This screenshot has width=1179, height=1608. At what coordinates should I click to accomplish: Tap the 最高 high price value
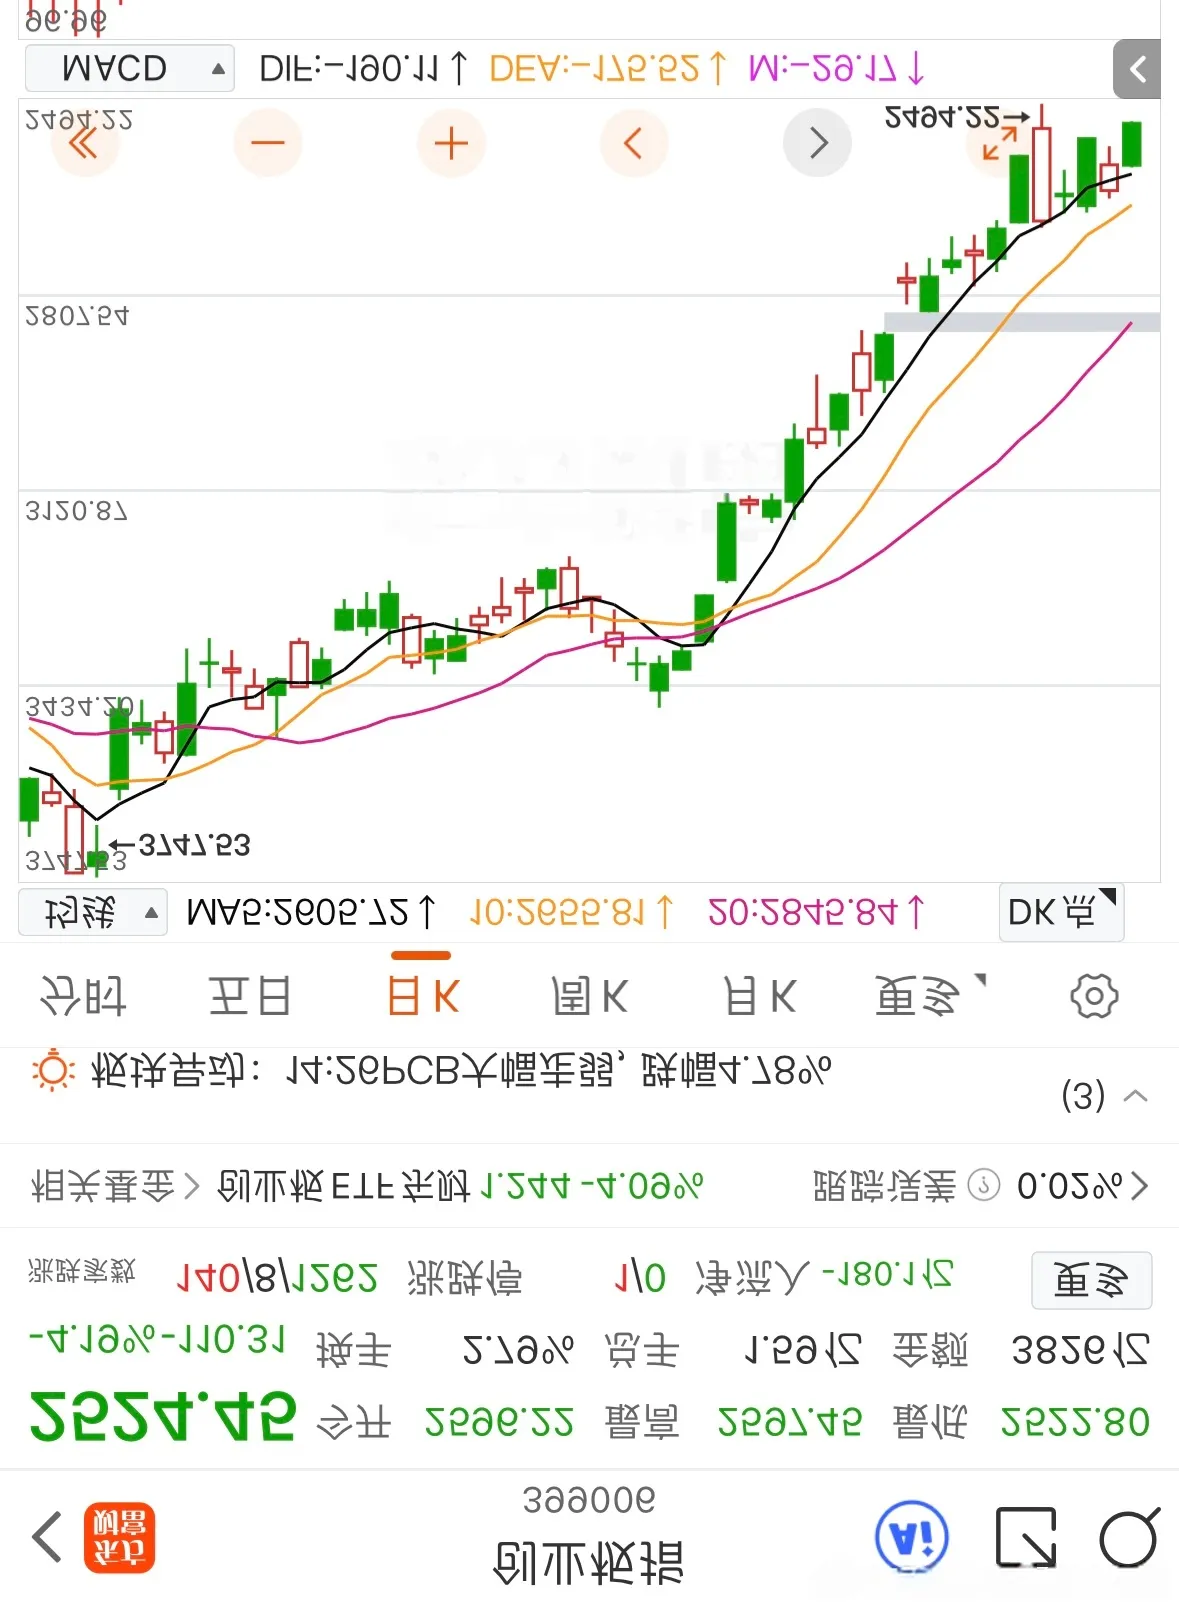tap(790, 1422)
